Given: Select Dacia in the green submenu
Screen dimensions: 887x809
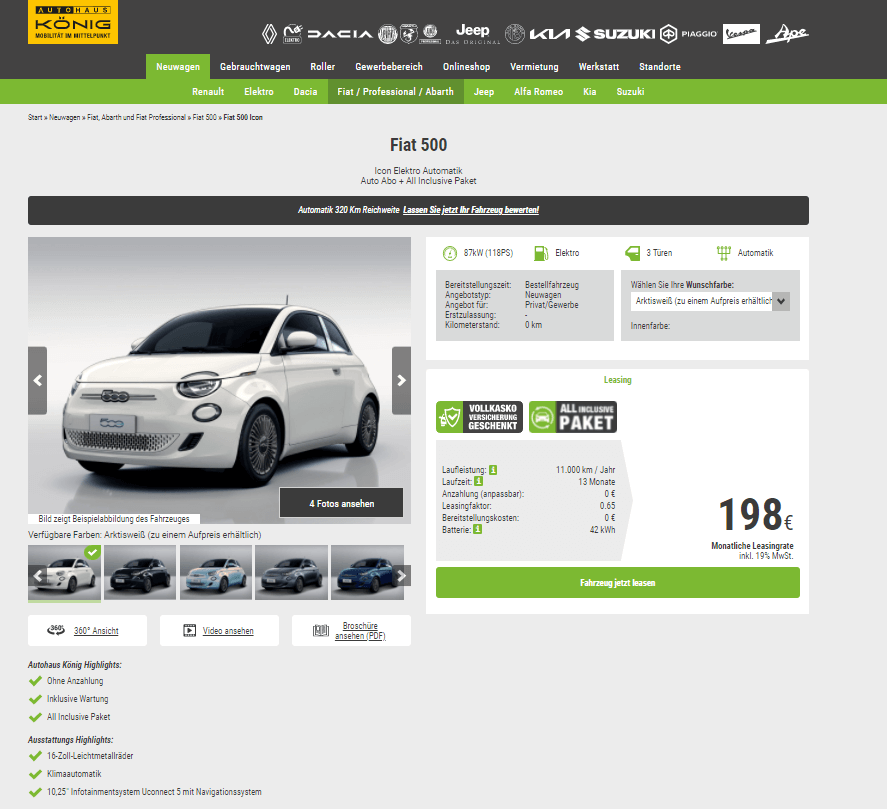Looking at the screenshot, I should (x=305, y=92).
